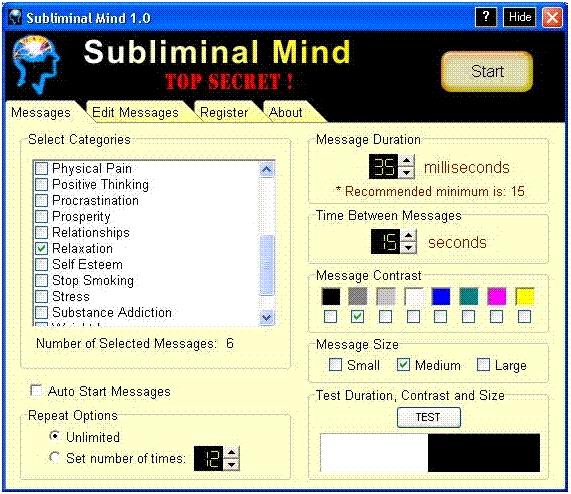Click the brain head logo icon
571x494 pixels.
(36, 64)
